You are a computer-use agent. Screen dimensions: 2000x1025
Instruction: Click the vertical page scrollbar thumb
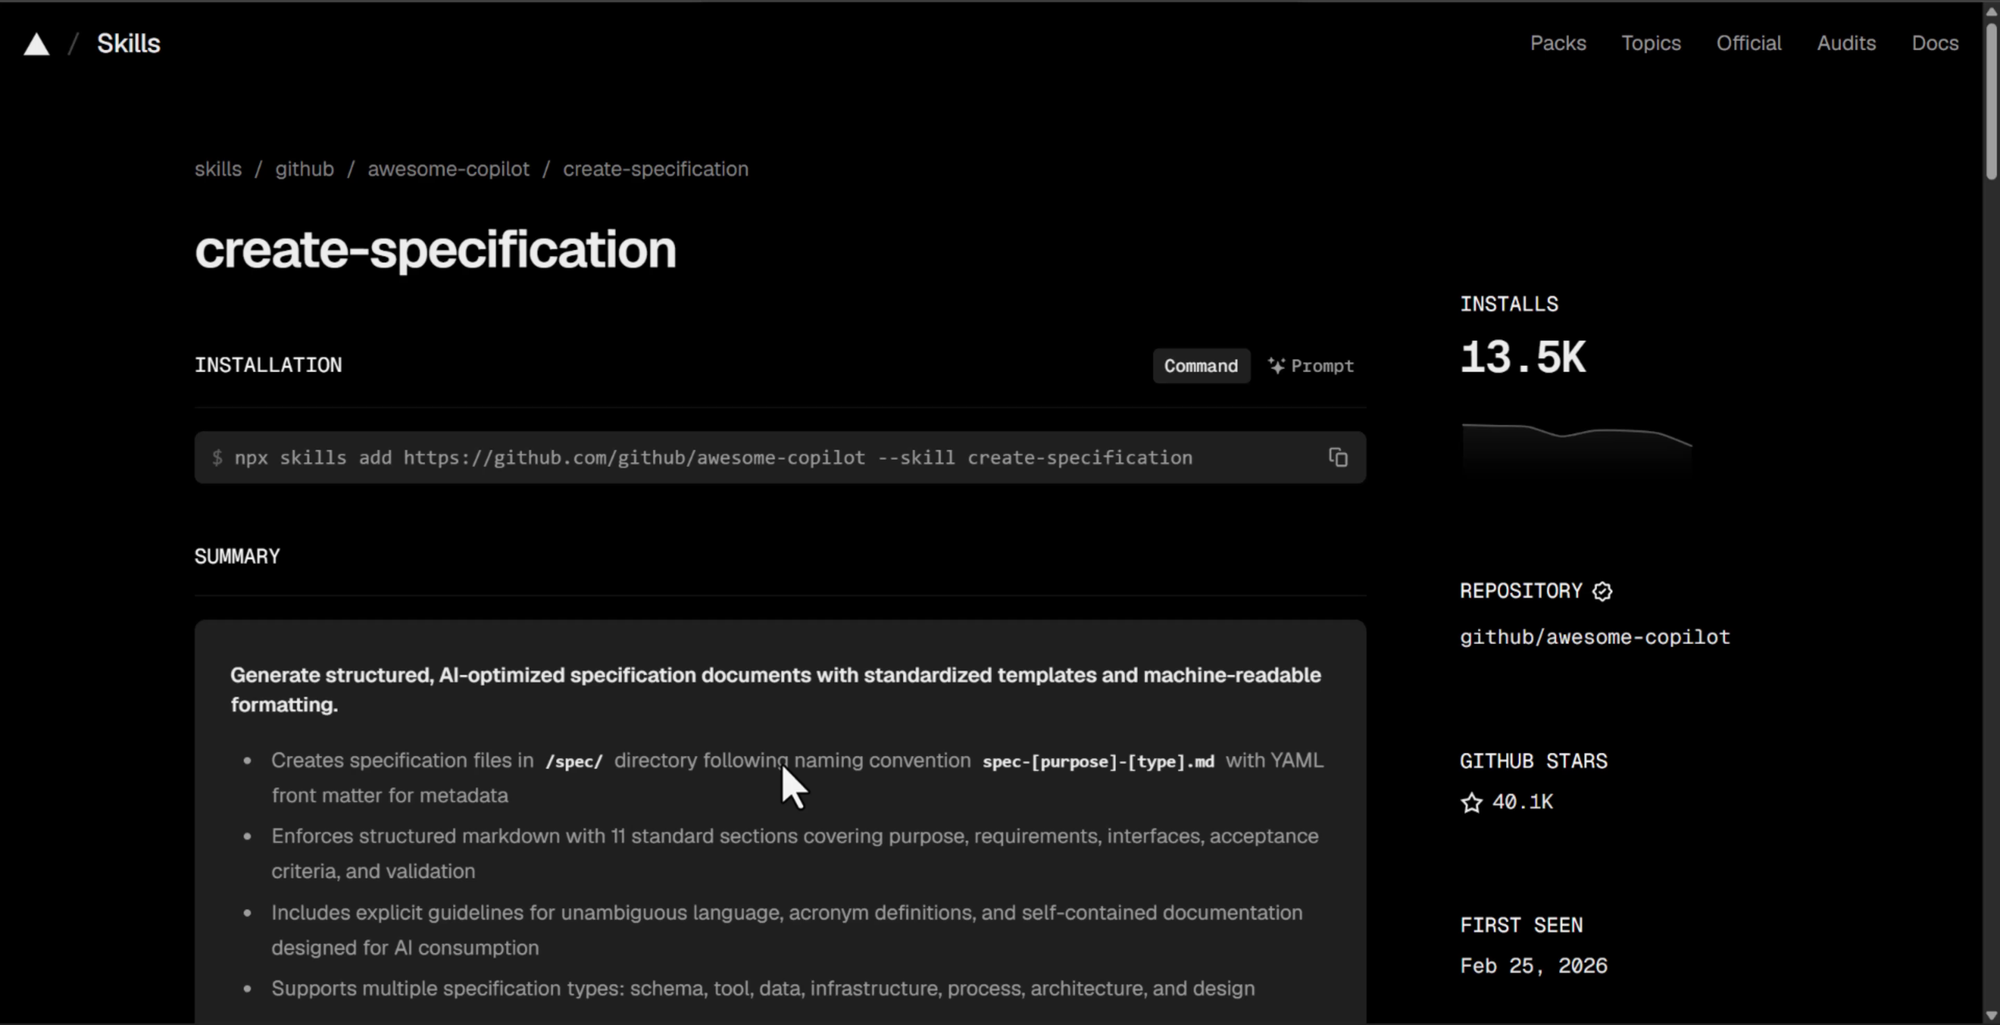[1991, 100]
